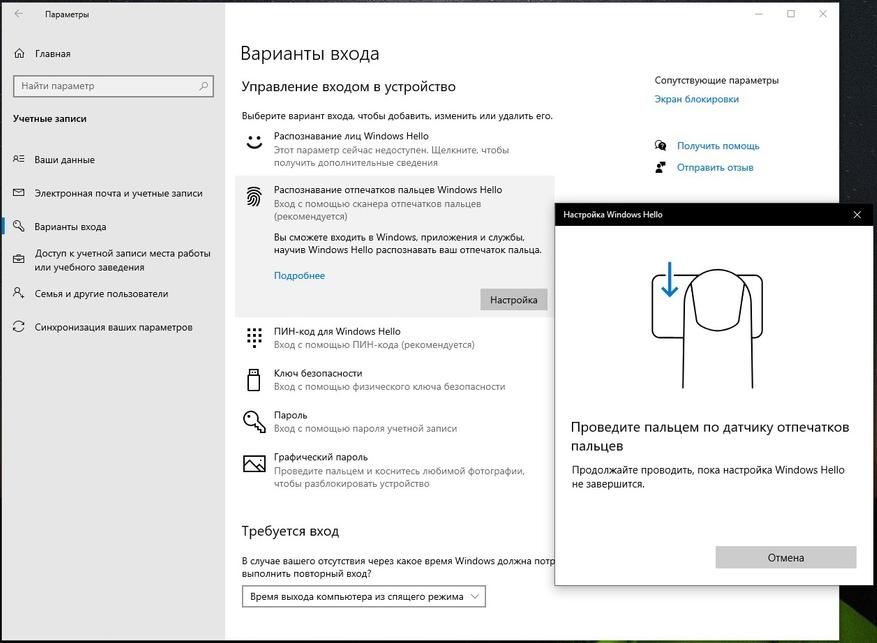The width and height of the screenshot is (877, 643).
Task: Click the PIN code keypad icon
Action: pos(254,338)
